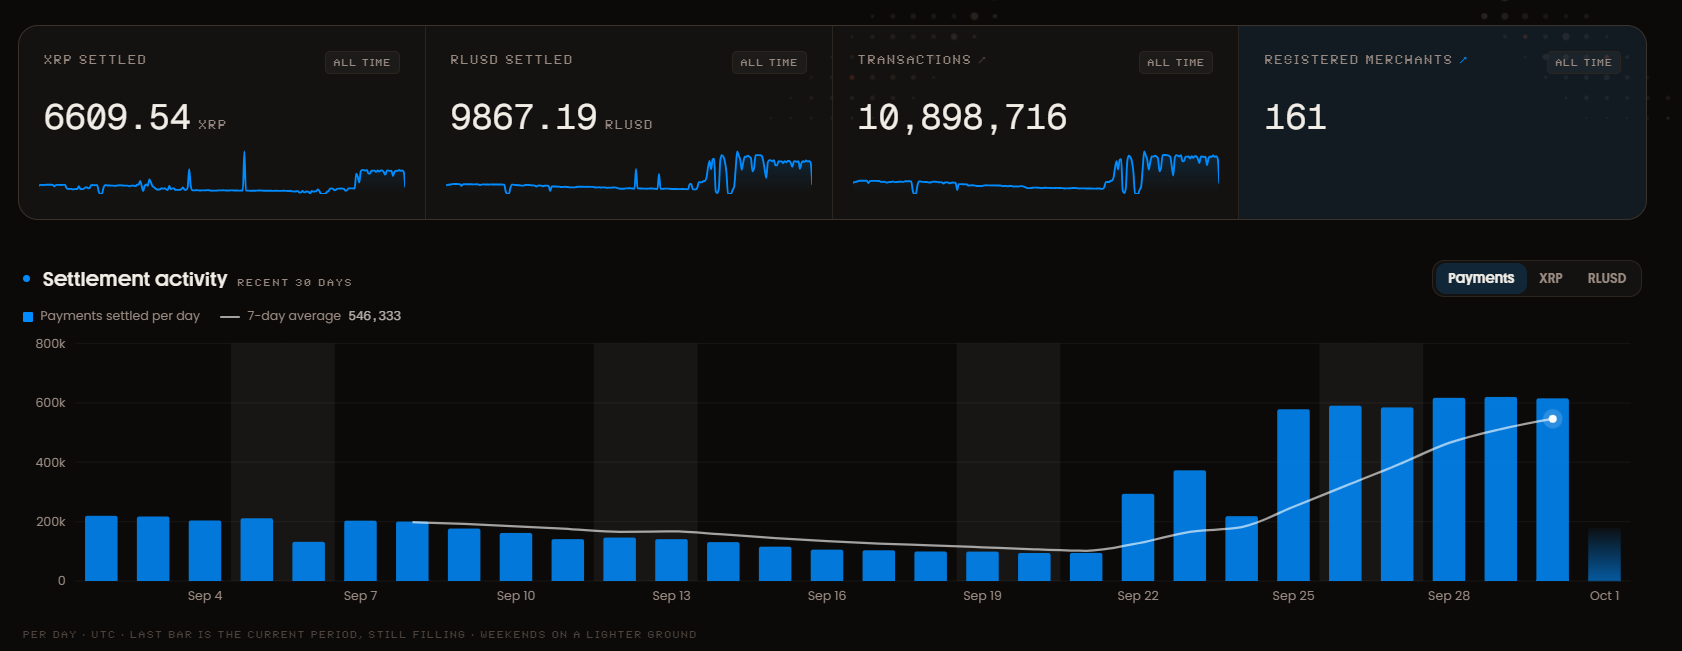
Task: Click the Sep 25 bar in the chart
Action: pos(1293,495)
